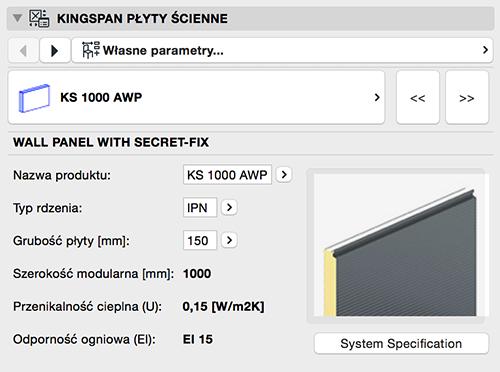Go to next parameter page arrow
The width and height of the screenshot is (500, 372).
click(x=55, y=51)
